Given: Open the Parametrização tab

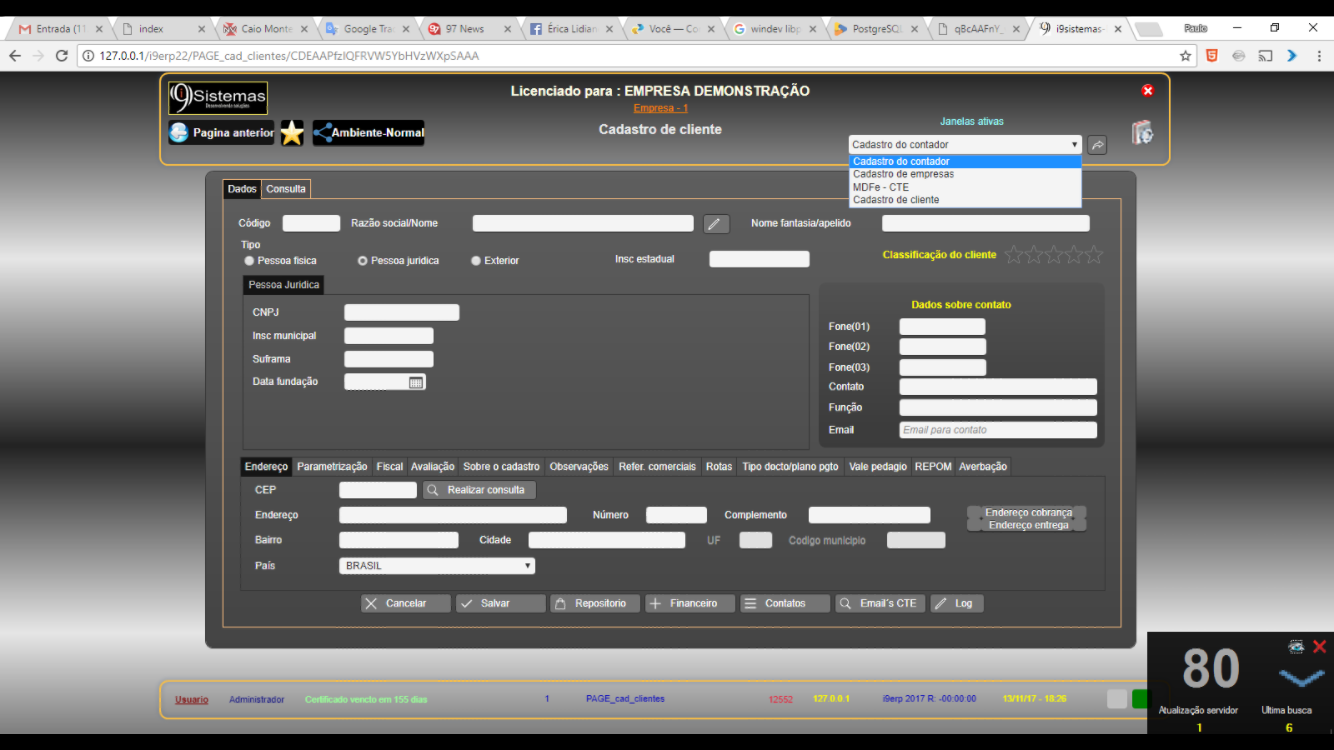Looking at the screenshot, I should pyautogui.click(x=332, y=467).
